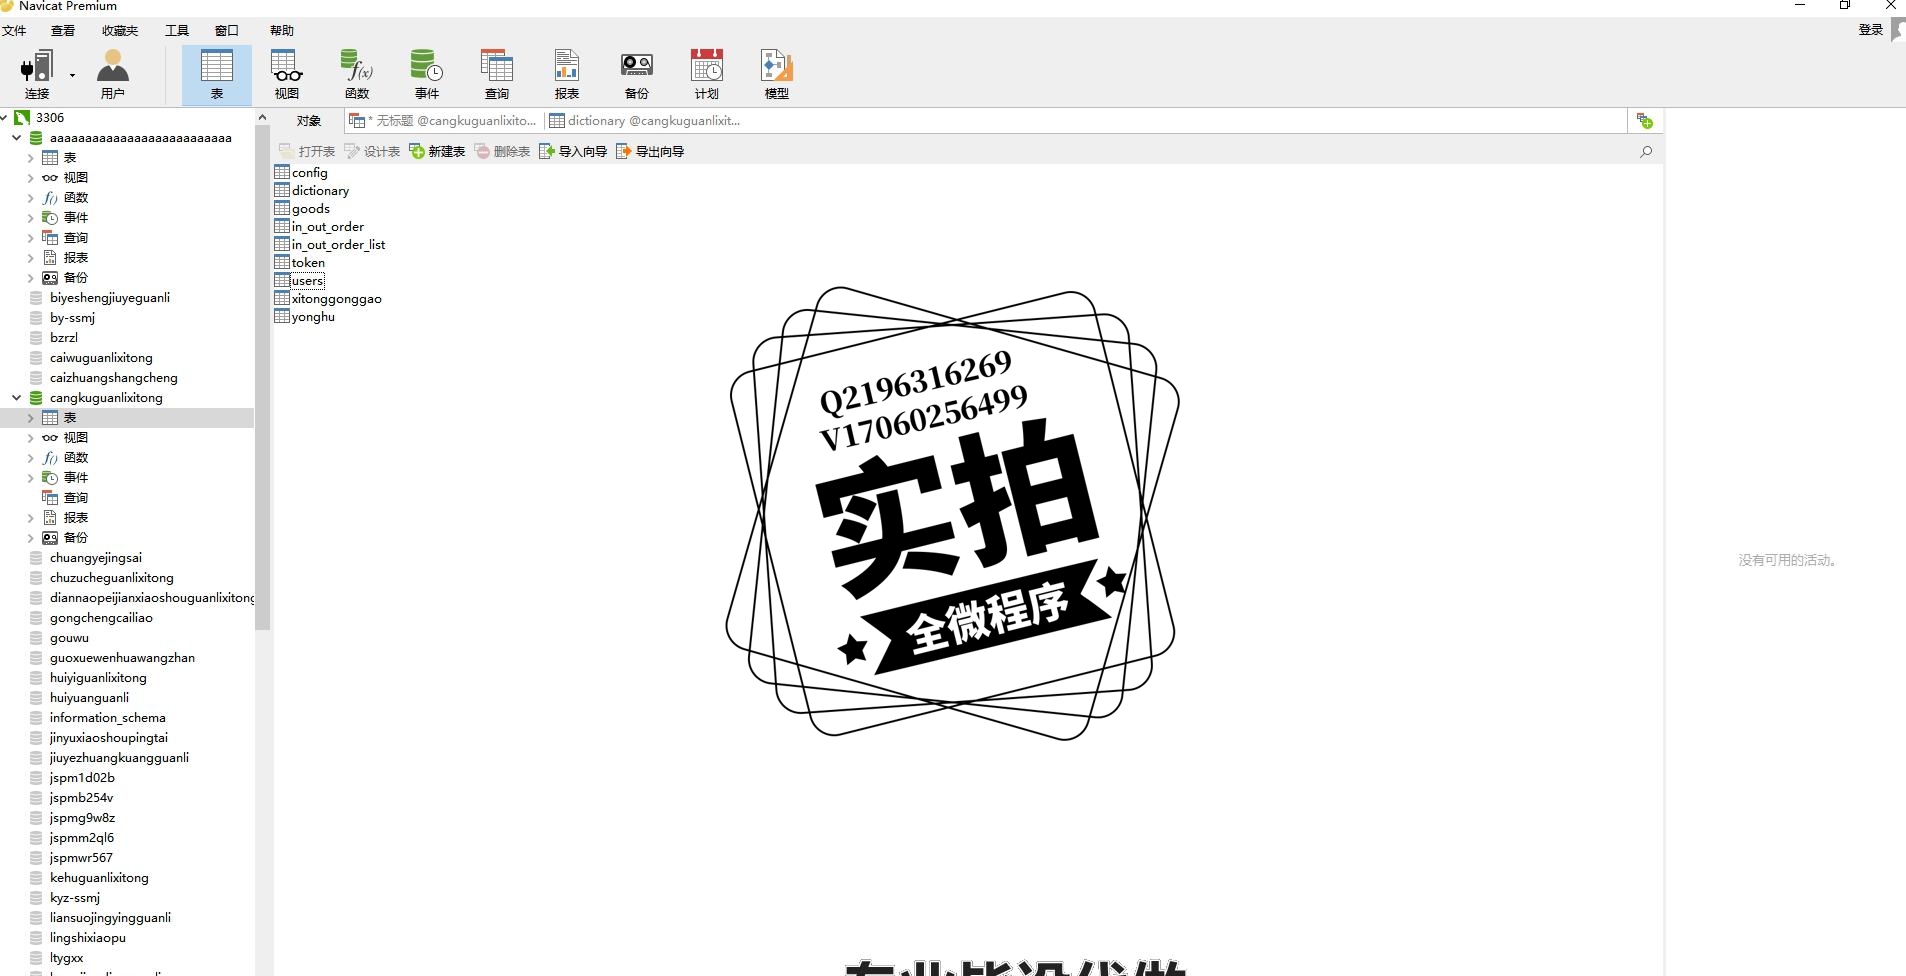The width and height of the screenshot is (1906, 976).
Task: Click the 设计表 button
Action: [372, 151]
